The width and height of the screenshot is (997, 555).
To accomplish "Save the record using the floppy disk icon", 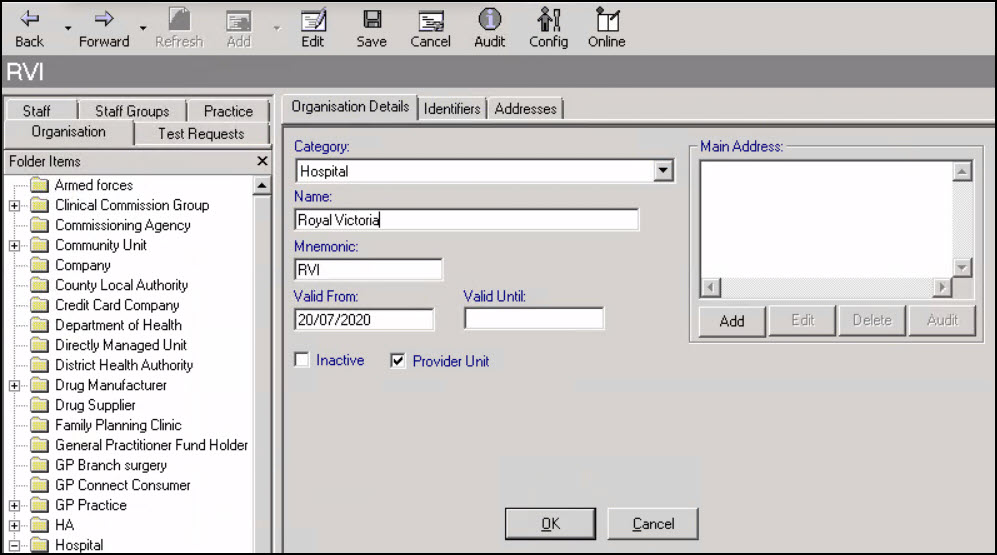I will tap(372, 20).
